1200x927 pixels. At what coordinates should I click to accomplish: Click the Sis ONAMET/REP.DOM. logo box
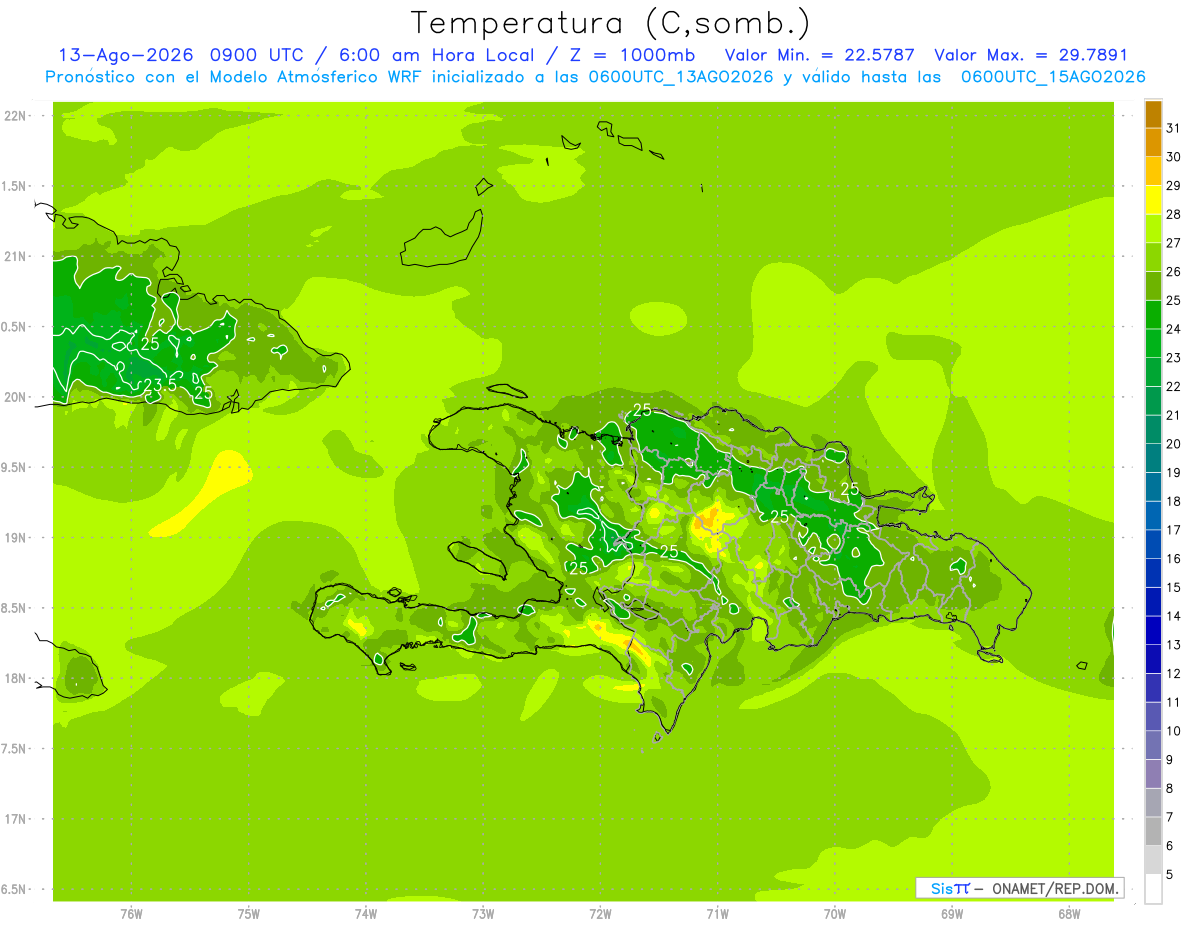coord(1020,888)
